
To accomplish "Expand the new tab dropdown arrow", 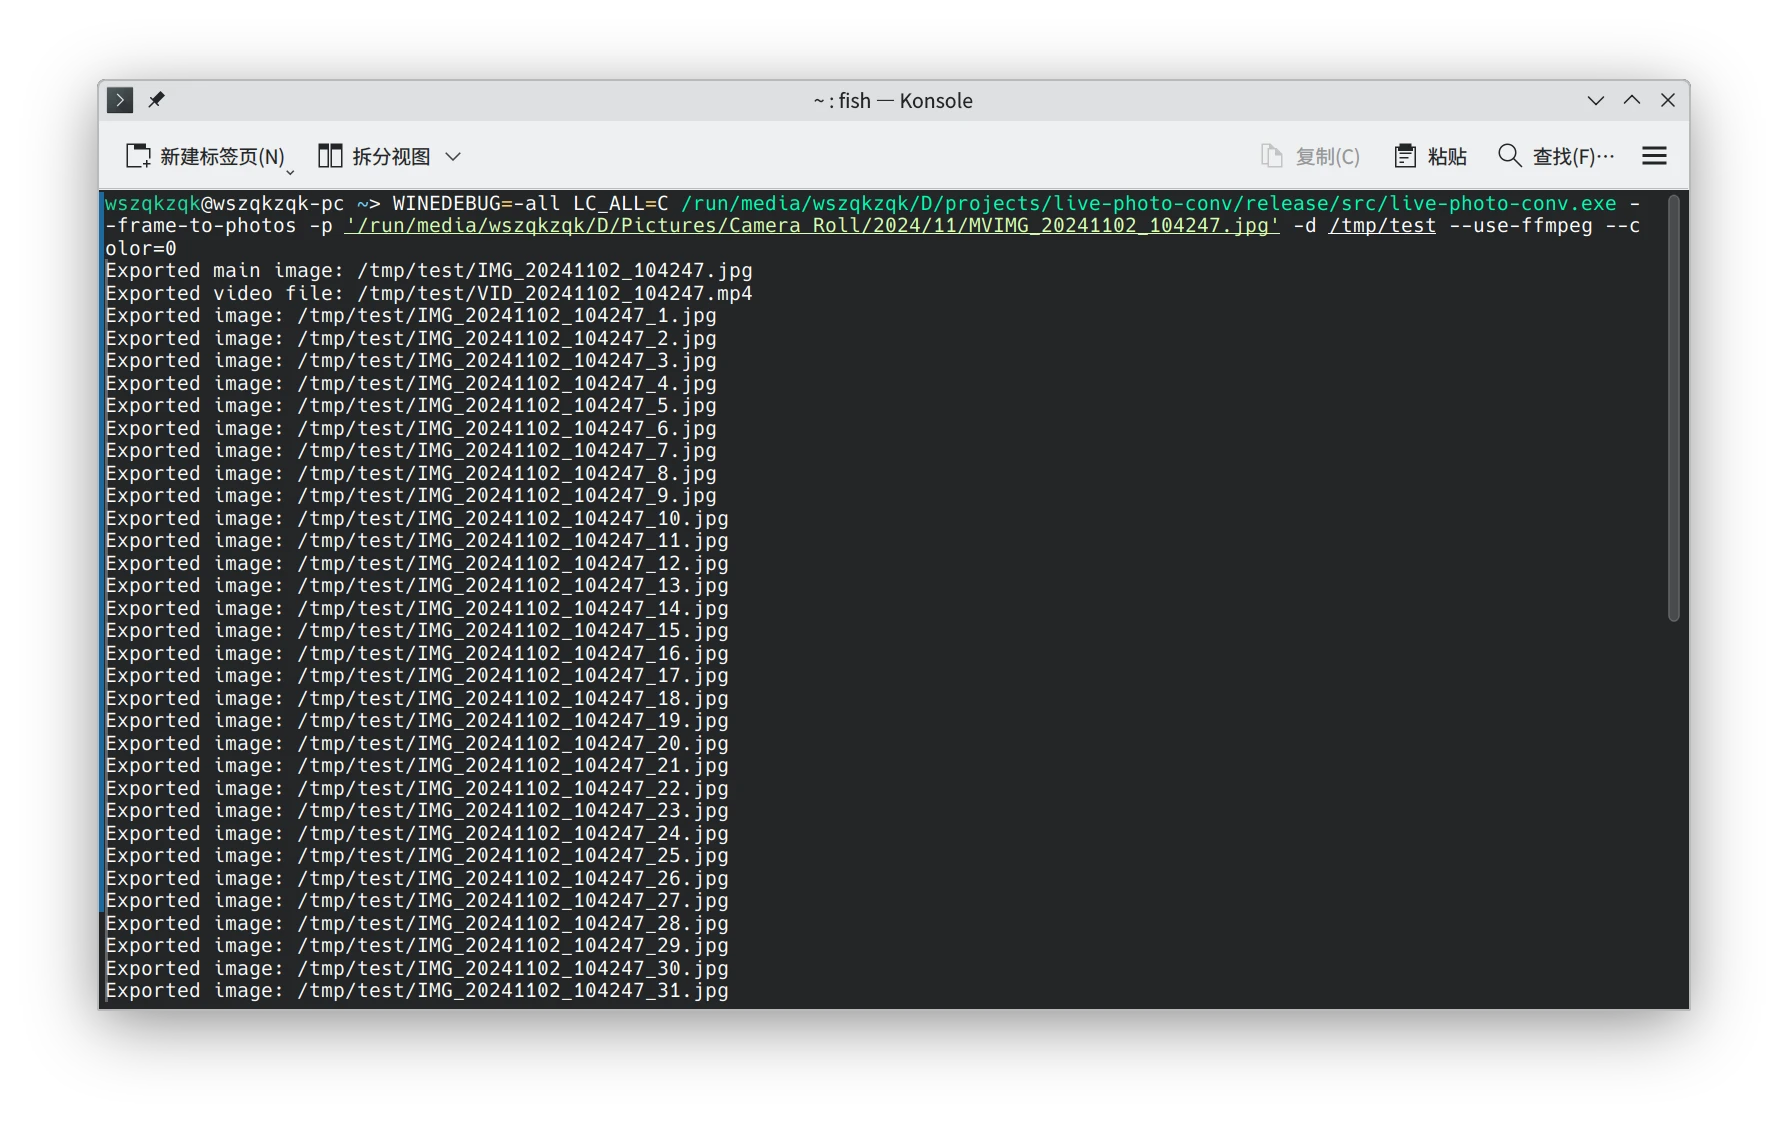I will coord(290,173).
